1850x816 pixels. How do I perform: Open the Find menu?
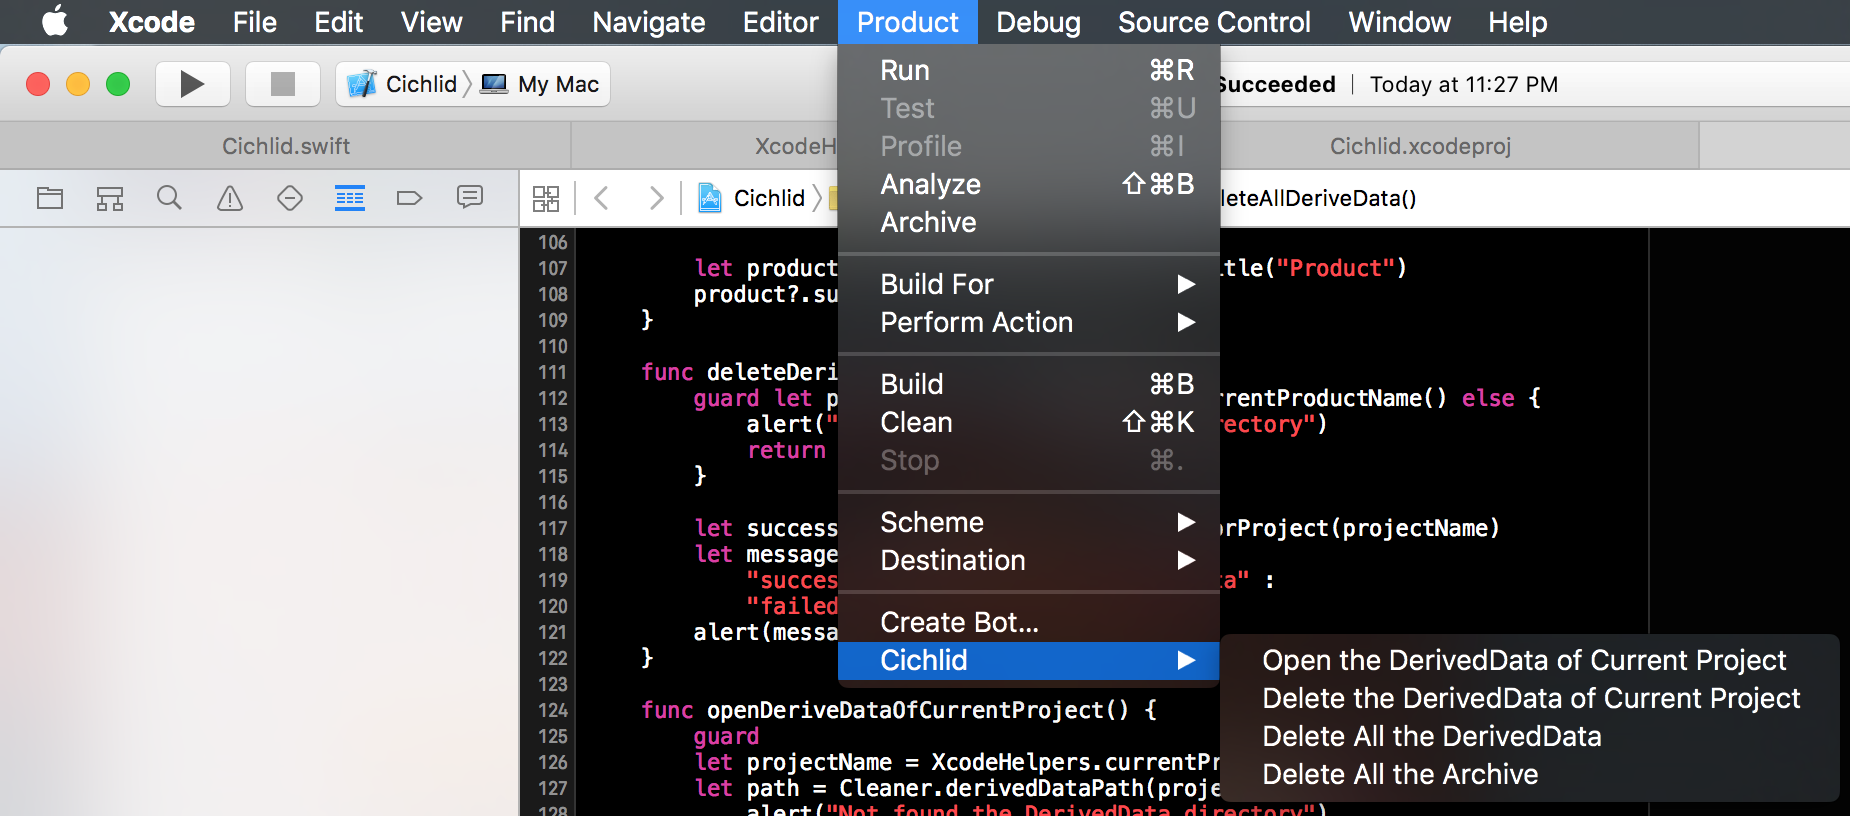tap(528, 22)
